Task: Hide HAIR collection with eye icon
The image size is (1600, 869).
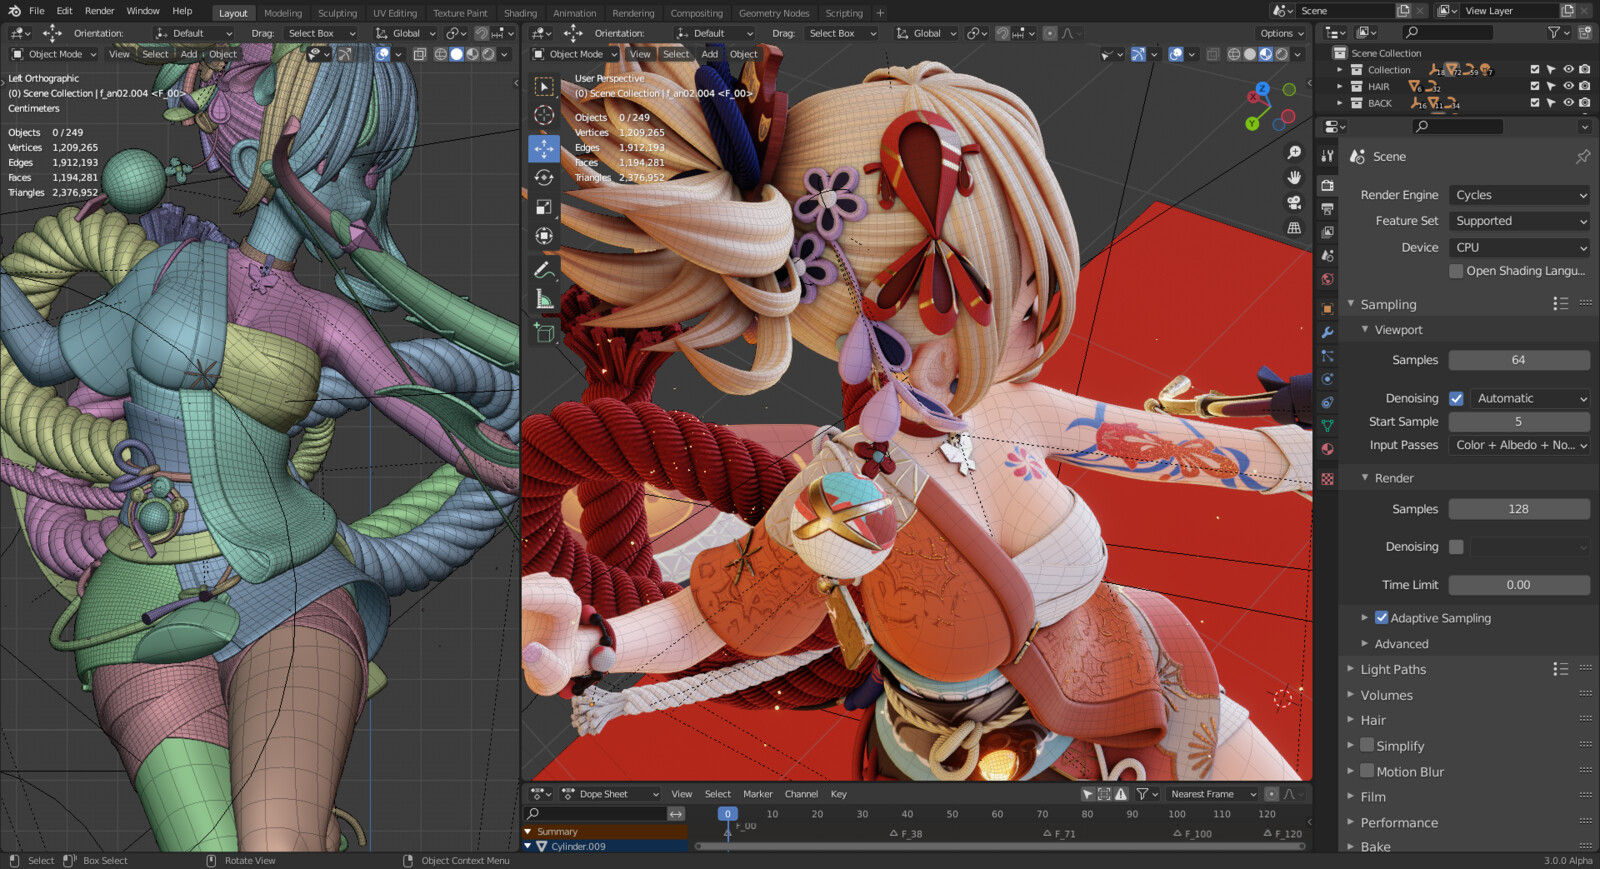Action: coord(1568,86)
